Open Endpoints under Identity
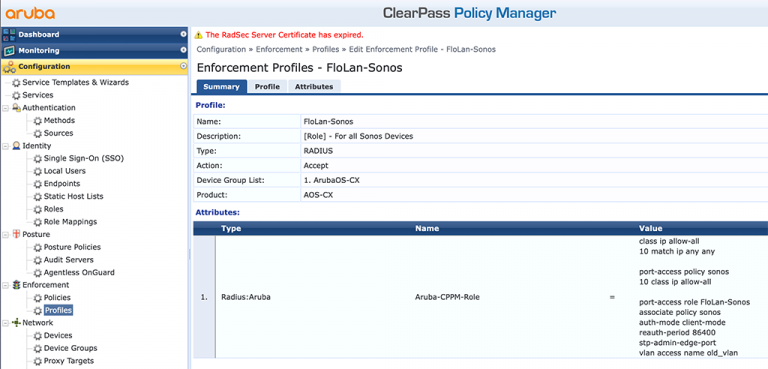This screenshot has width=768, height=369. [62, 184]
